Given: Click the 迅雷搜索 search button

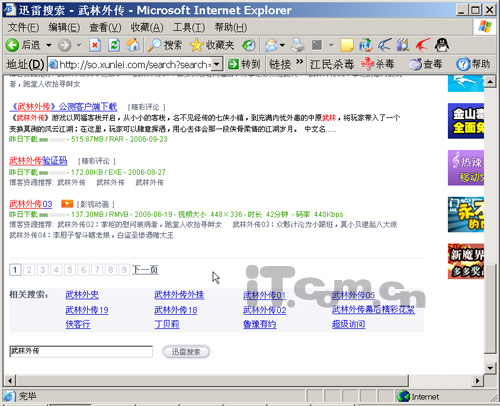Looking at the screenshot, I should pos(186,352).
